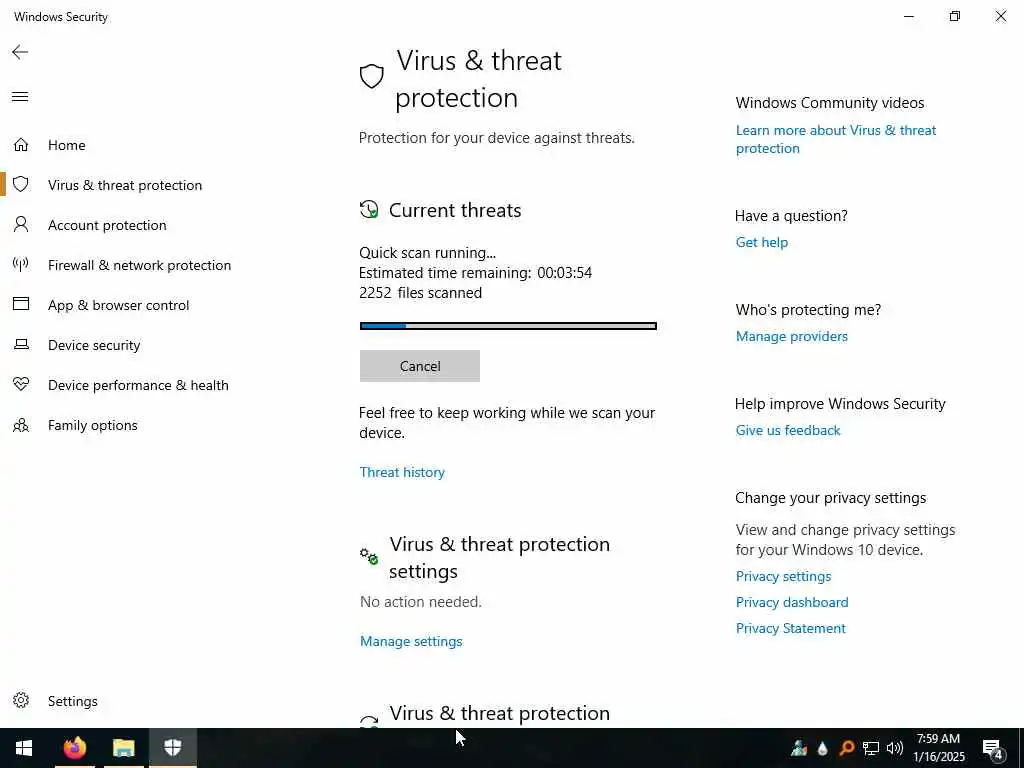Restore down the Windows Security window
Screen dimensions: 1024x768
pyautogui.click(x=955, y=16)
